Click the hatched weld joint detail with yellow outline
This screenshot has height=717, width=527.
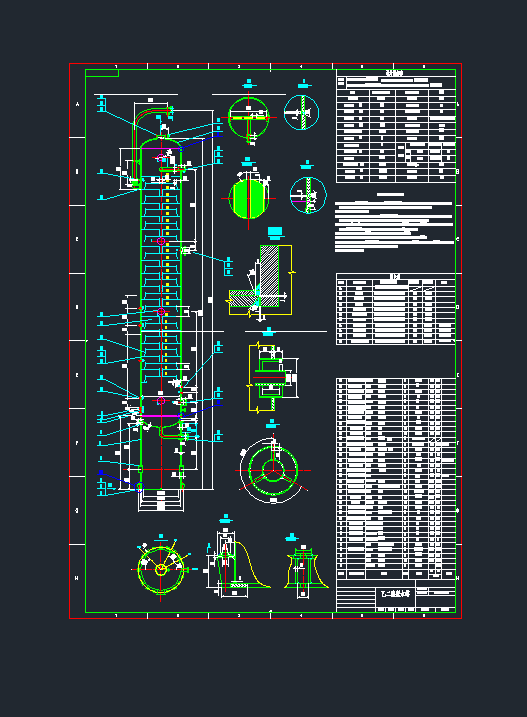point(260,280)
